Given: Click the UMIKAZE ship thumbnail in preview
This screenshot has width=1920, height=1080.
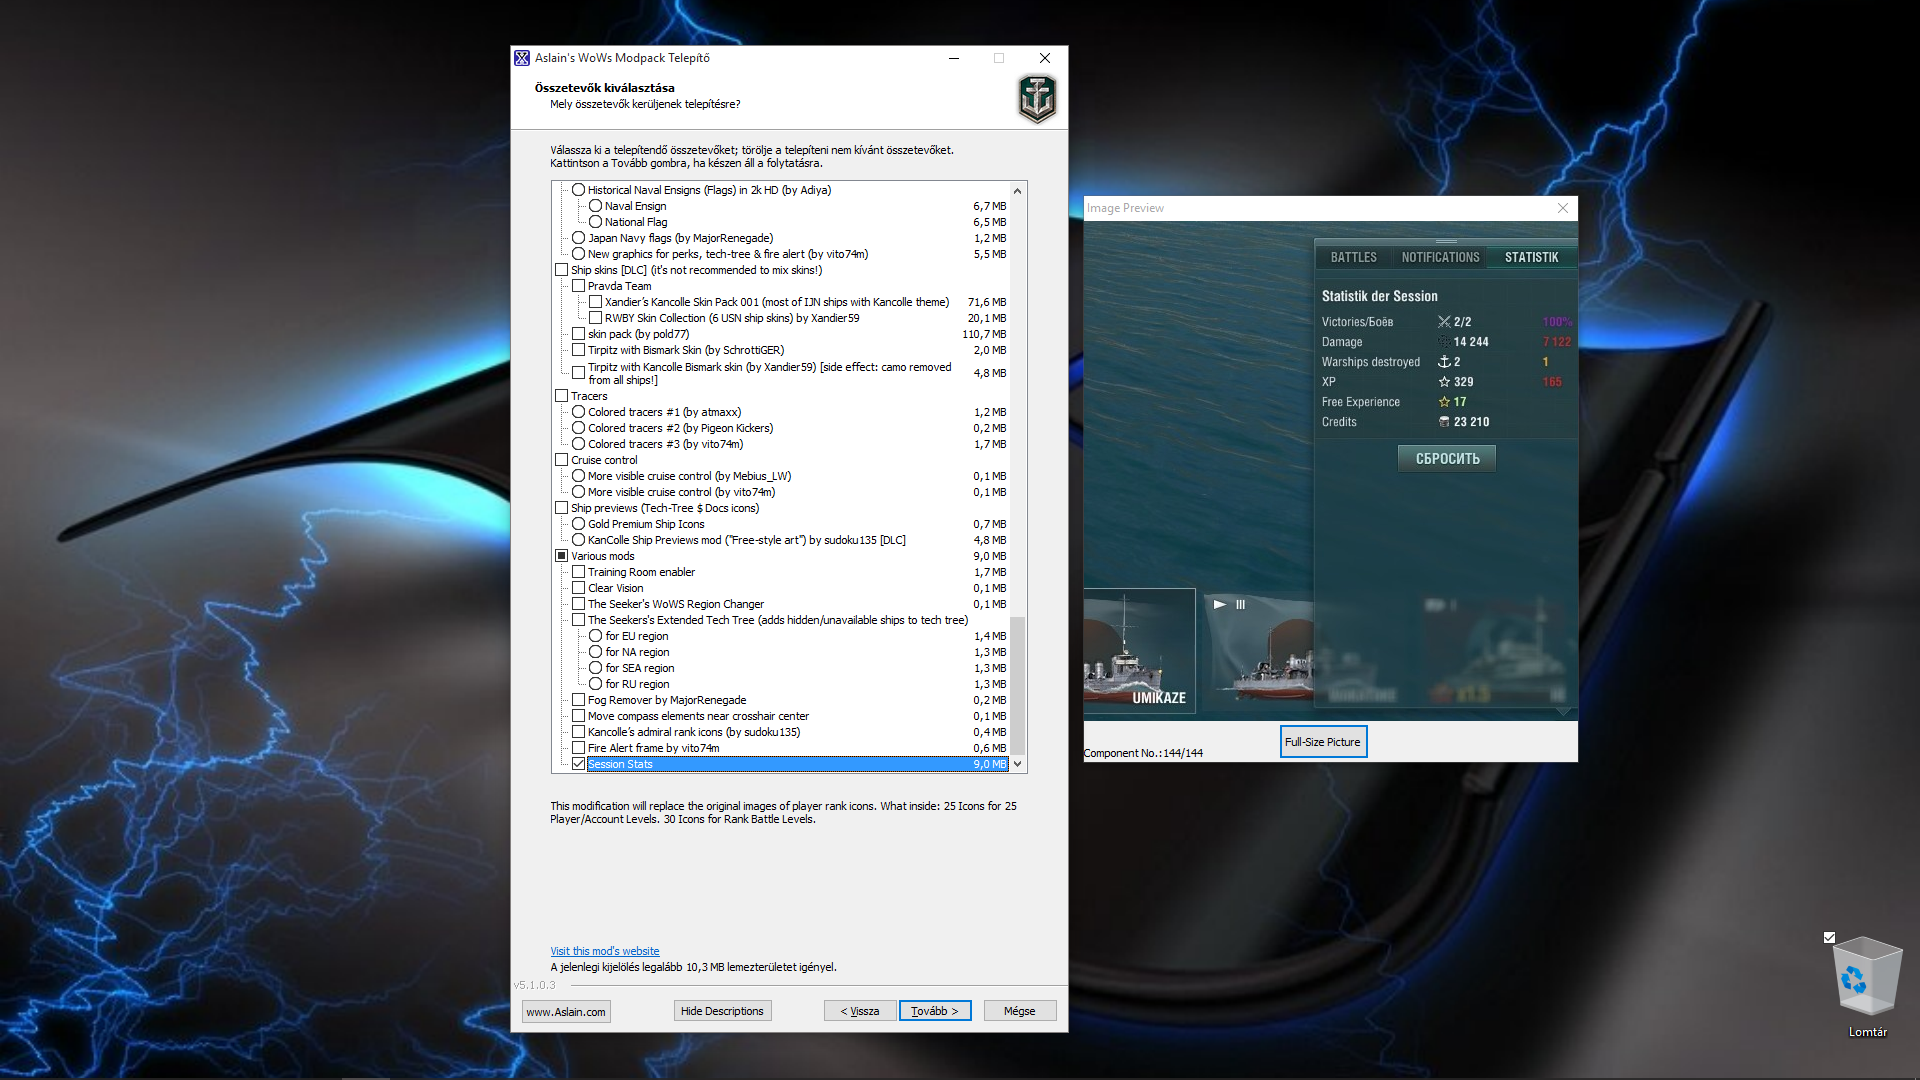Looking at the screenshot, I should click(1140, 650).
